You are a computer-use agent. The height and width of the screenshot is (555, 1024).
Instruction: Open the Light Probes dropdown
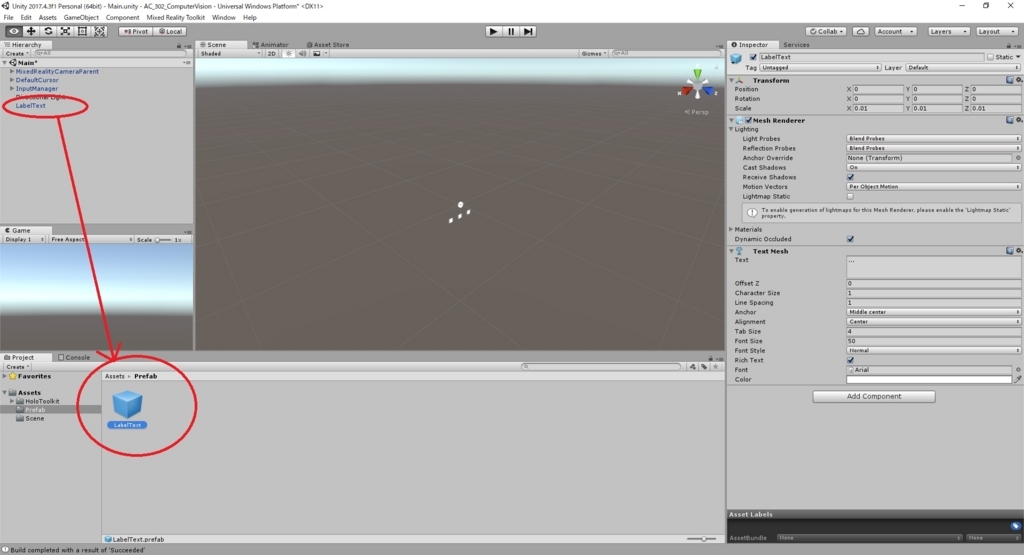point(933,138)
